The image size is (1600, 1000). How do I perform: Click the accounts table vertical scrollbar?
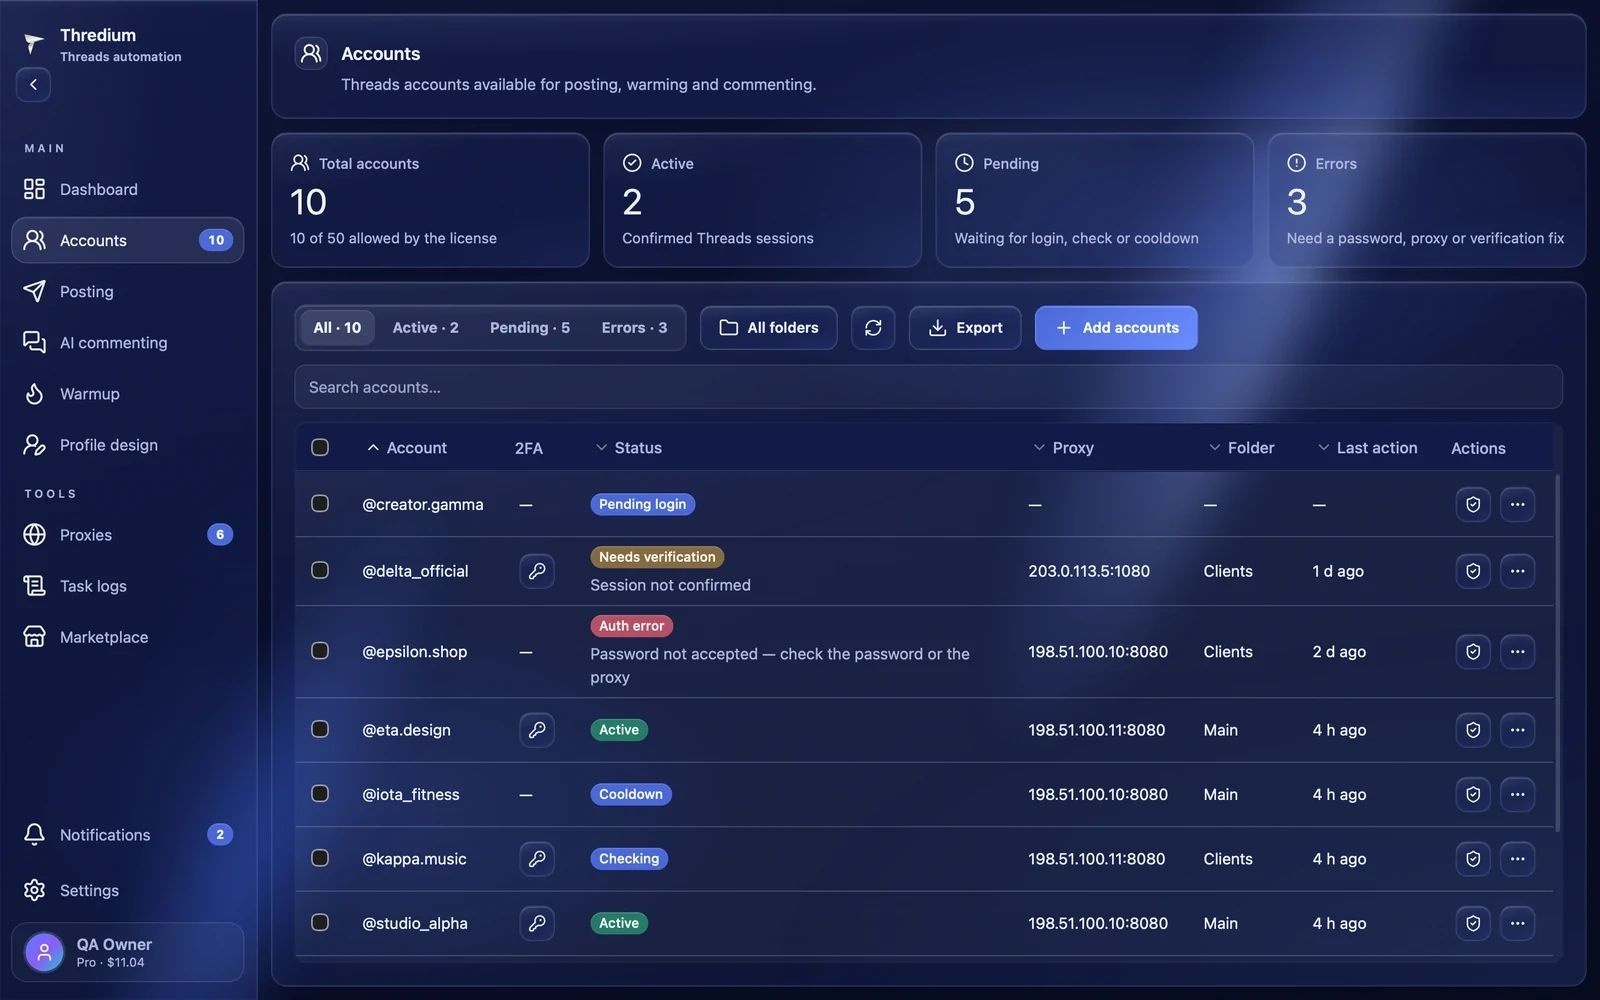pos(1558,652)
